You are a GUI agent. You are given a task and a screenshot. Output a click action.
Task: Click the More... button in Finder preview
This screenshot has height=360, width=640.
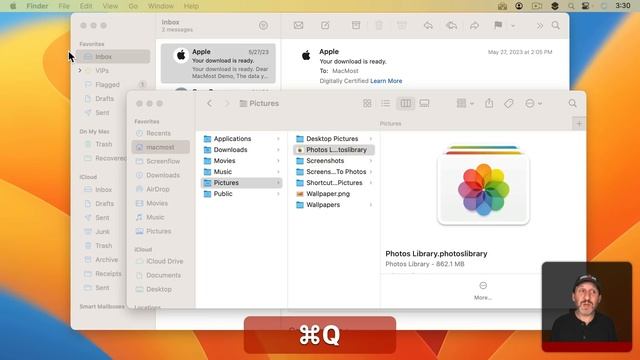point(483,291)
